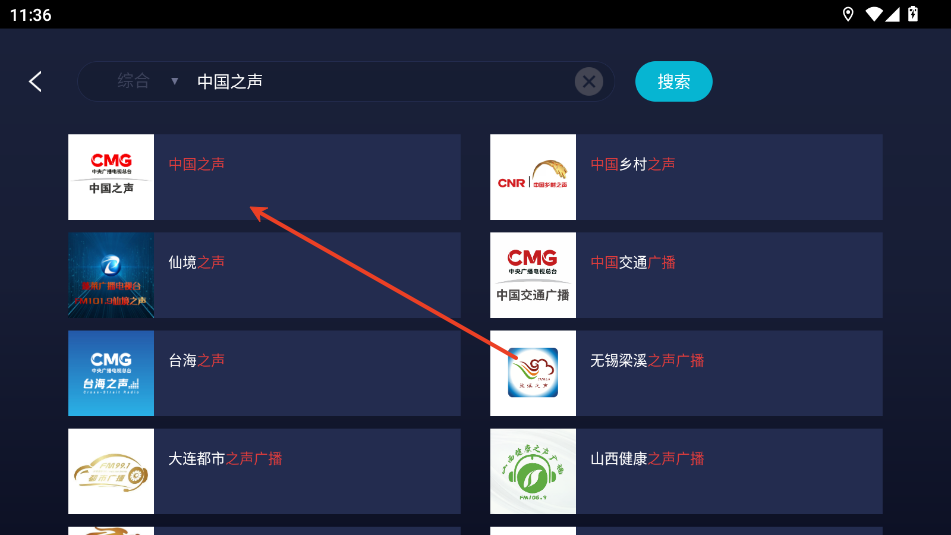The height and width of the screenshot is (535, 951).
Task: Select the 中国之声 result title
Action: click(x=197, y=164)
